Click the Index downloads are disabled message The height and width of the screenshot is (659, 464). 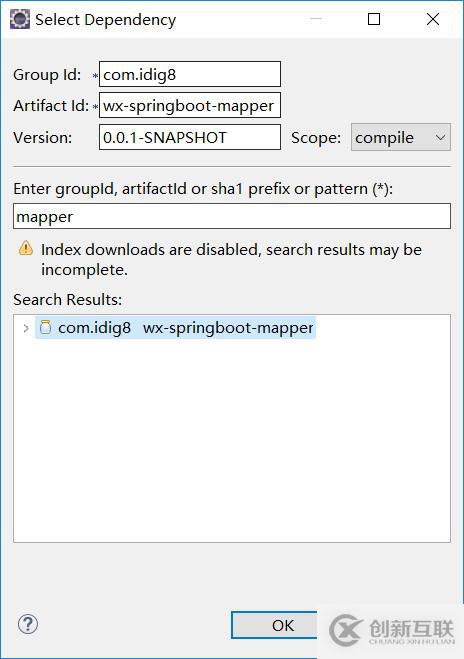point(231,259)
